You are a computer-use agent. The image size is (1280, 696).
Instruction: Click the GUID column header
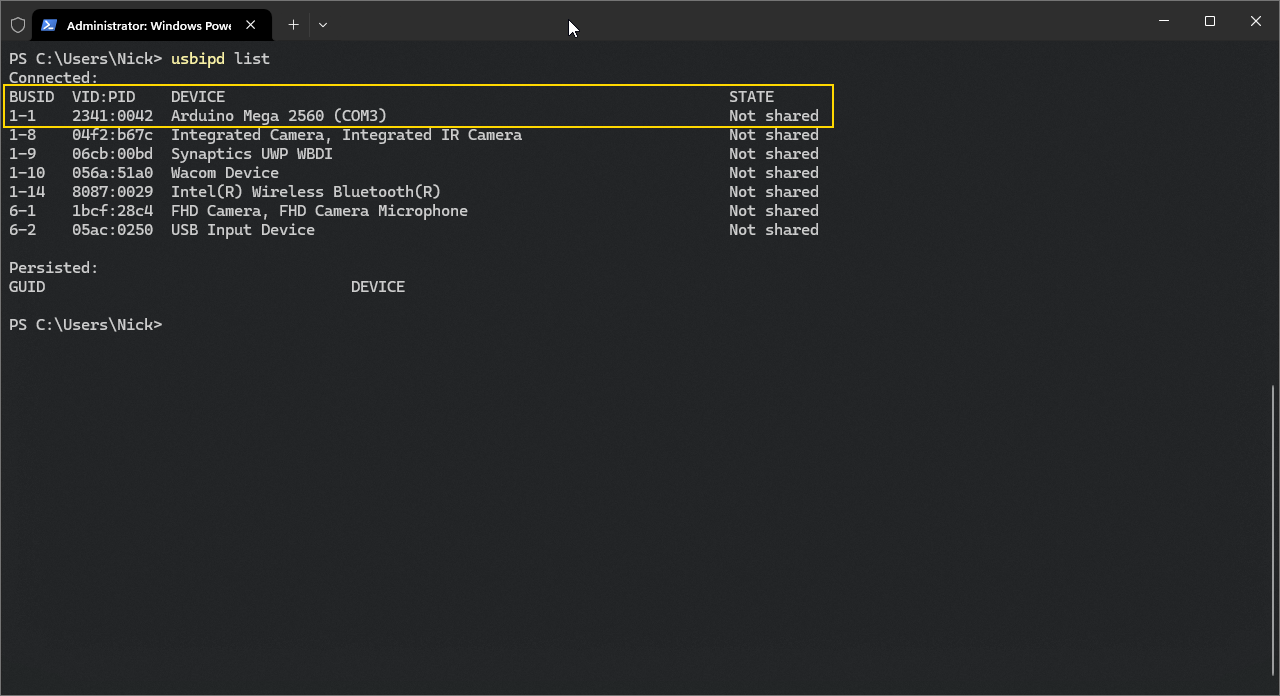27,287
